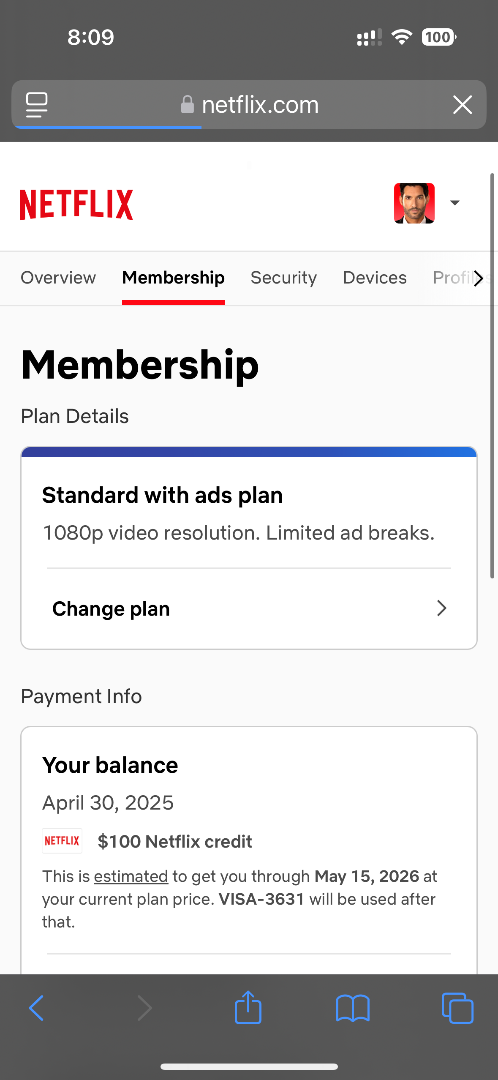Open the underlined estimated link
Screen dimensions: 498x1080
[131, 877]
